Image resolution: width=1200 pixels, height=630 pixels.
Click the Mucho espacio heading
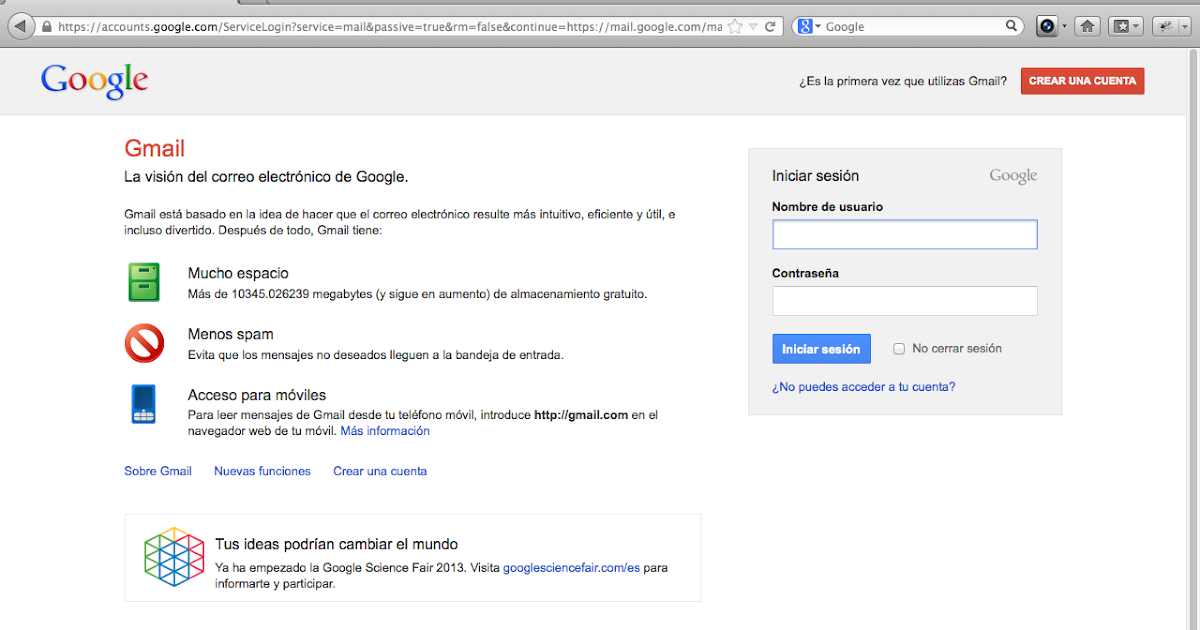point(238,273)
